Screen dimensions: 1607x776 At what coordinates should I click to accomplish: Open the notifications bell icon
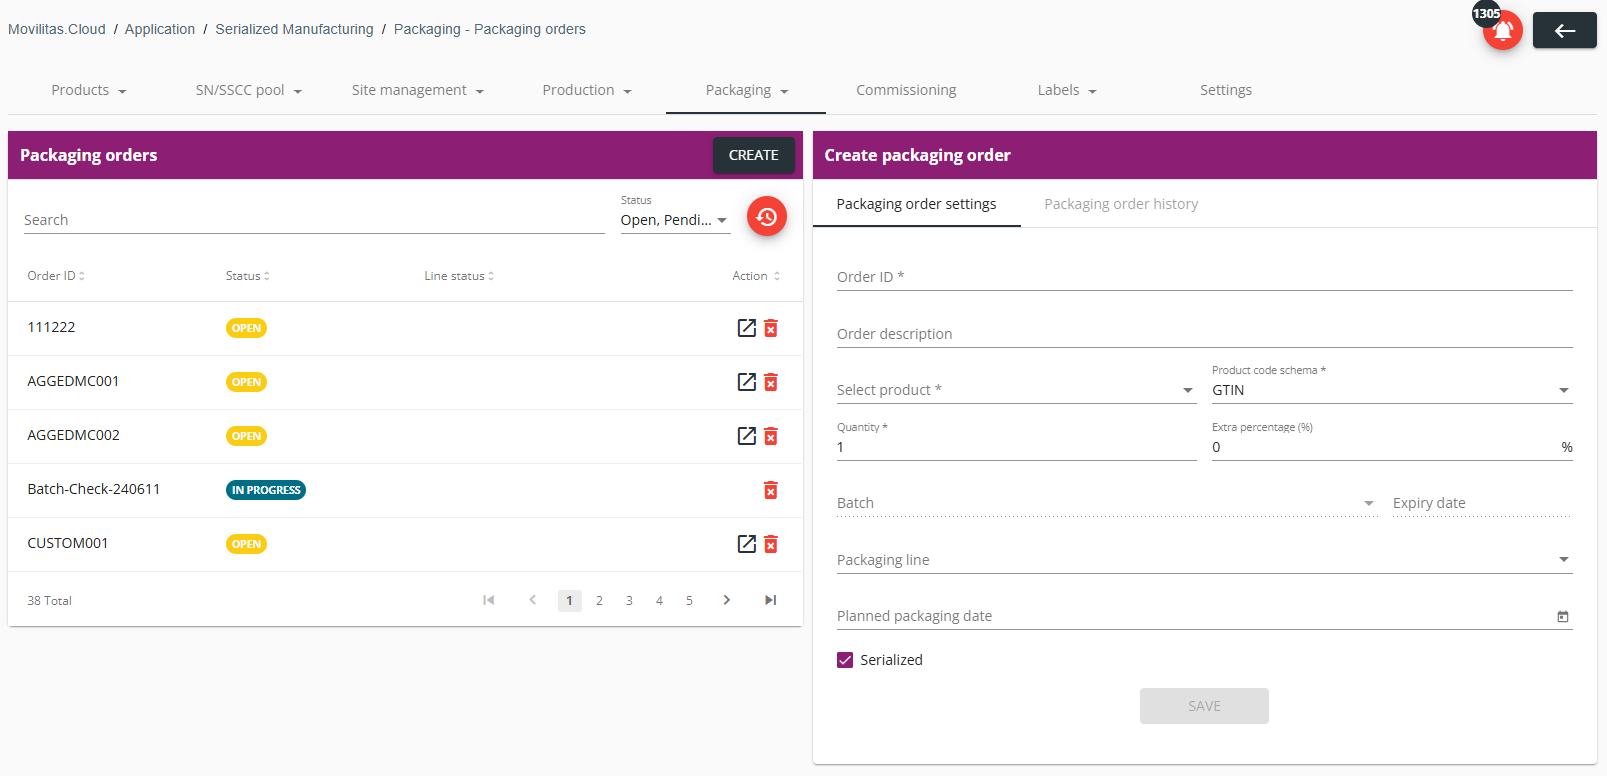[1502, 30]
